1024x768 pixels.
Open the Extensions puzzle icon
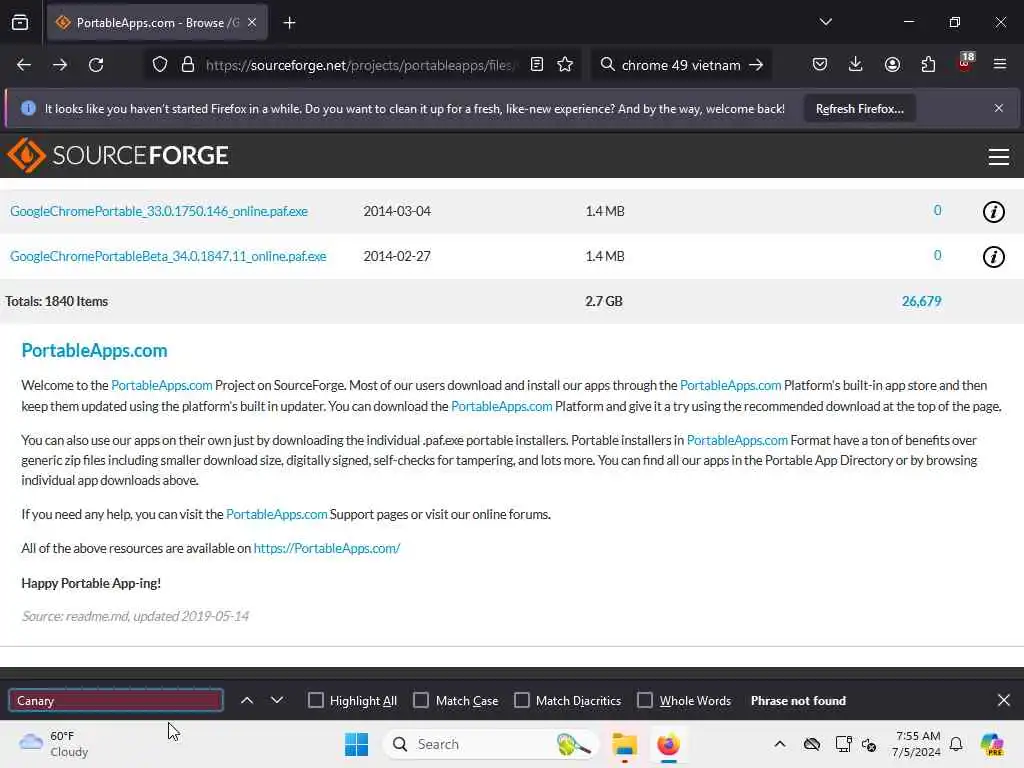point(928,65)
